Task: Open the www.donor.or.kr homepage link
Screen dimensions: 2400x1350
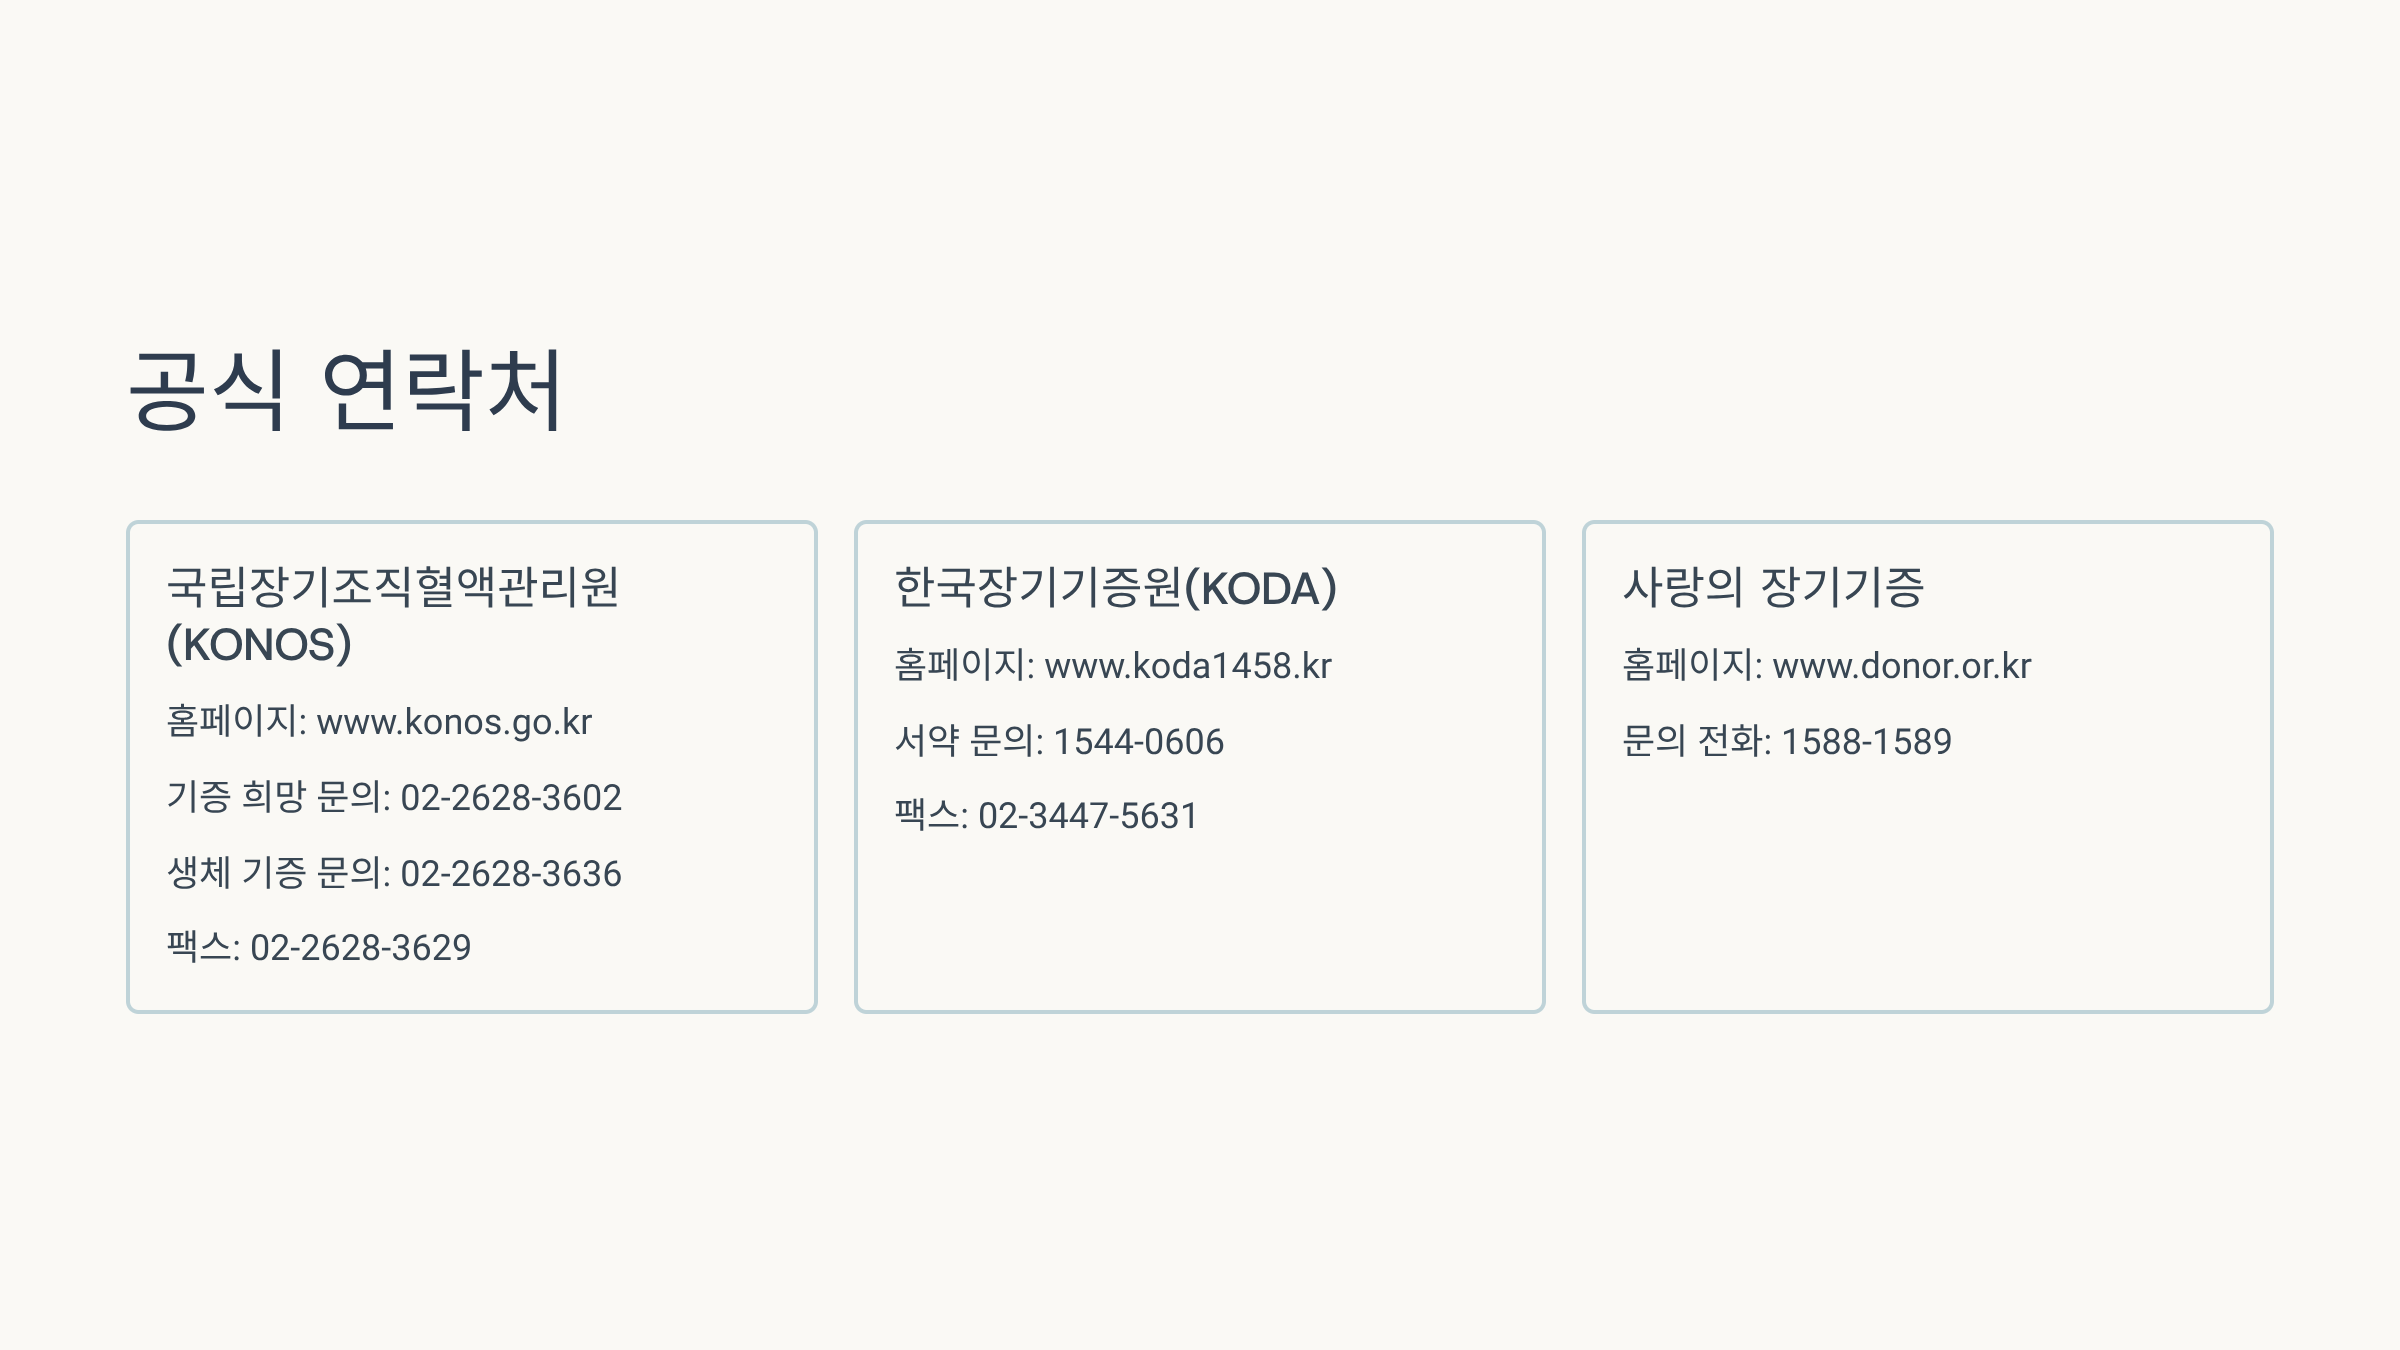Action: (1902, 666)
